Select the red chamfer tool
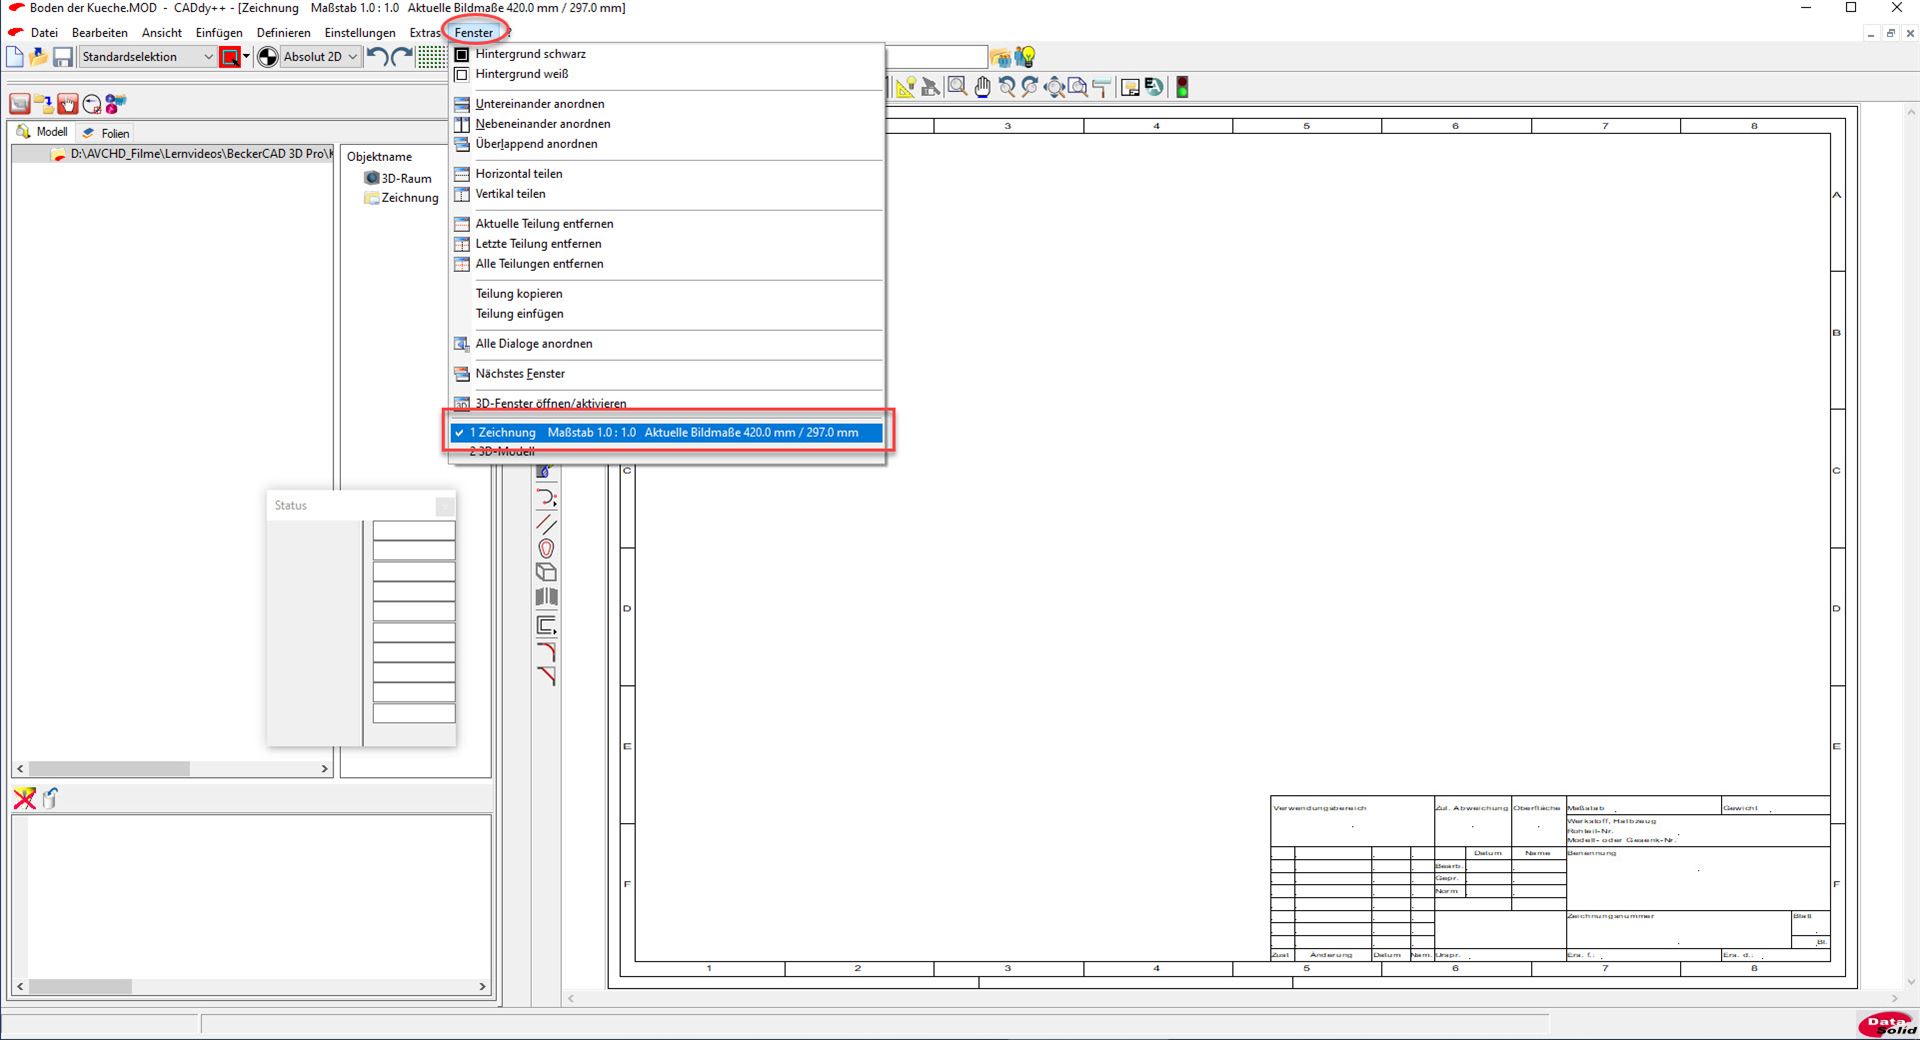The height and width of the screenshot is (1040, 1920). [546, 676]
